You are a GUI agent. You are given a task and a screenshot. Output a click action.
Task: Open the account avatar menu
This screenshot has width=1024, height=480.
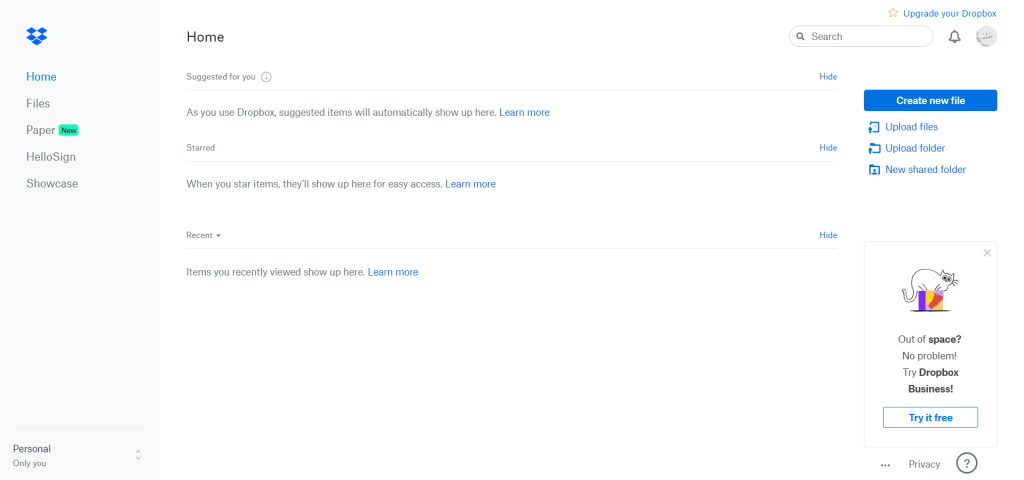986,37
